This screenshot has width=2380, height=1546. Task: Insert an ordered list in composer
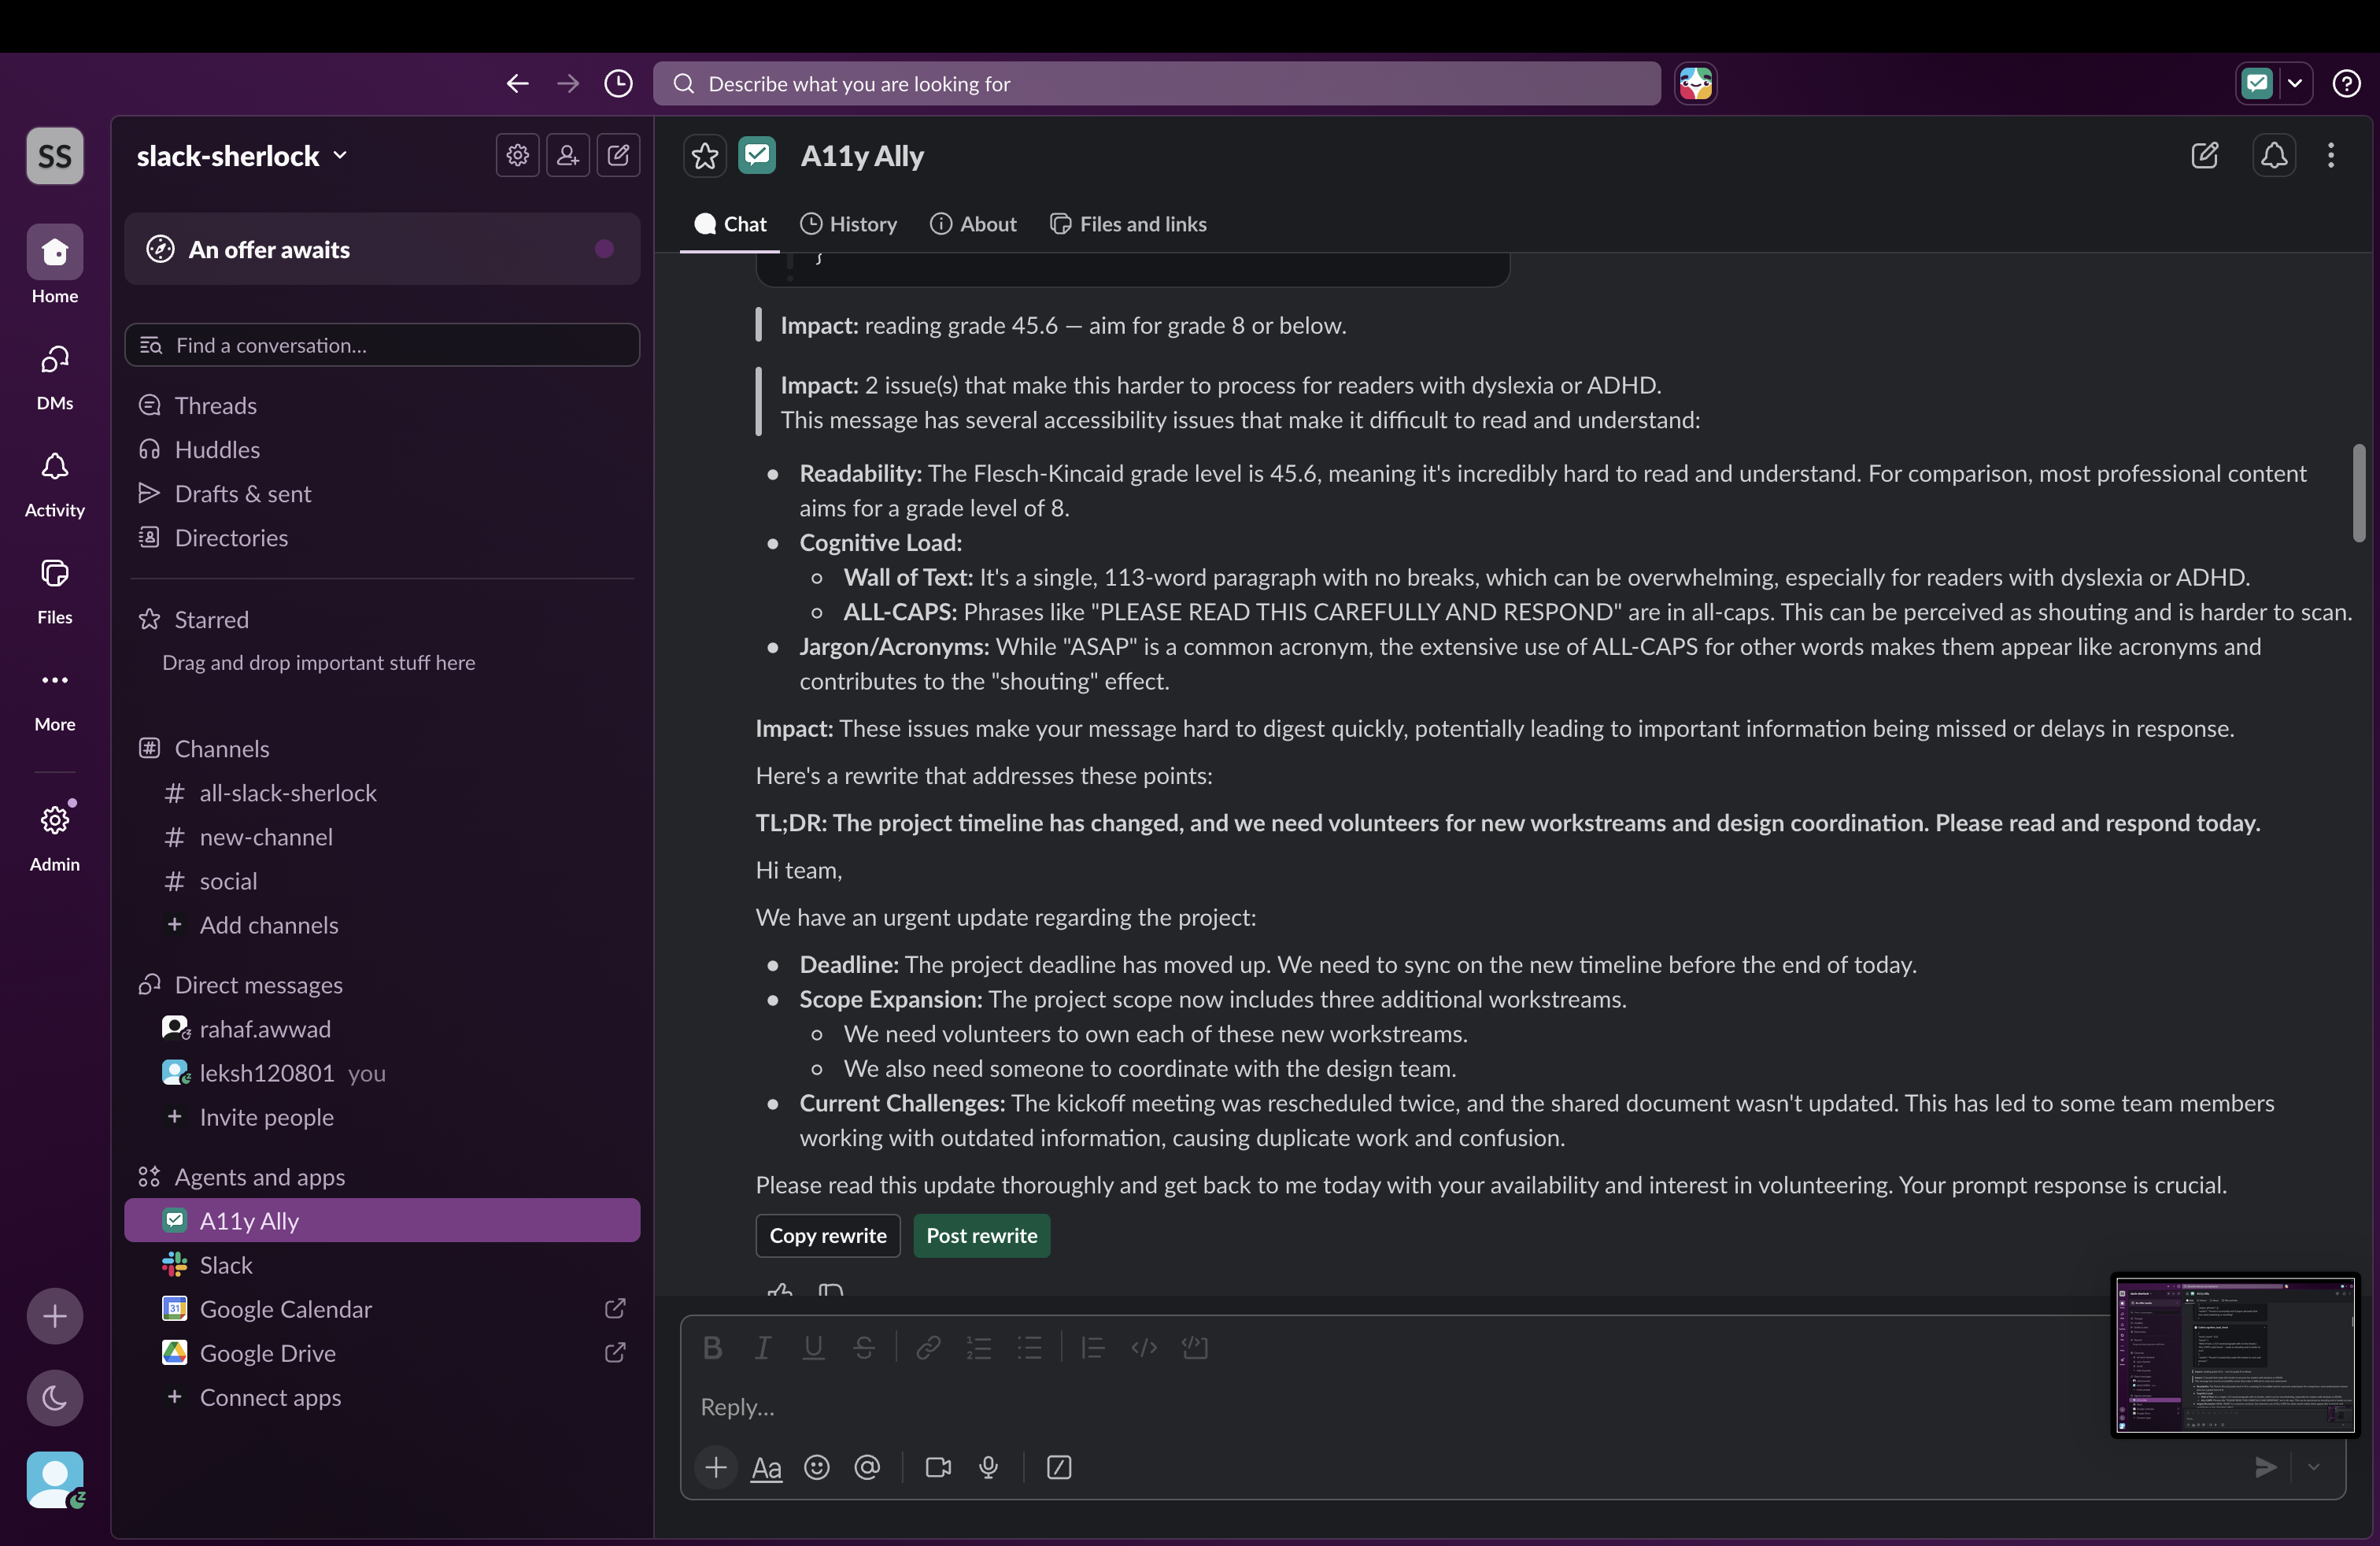click(x=979, y=1348)
